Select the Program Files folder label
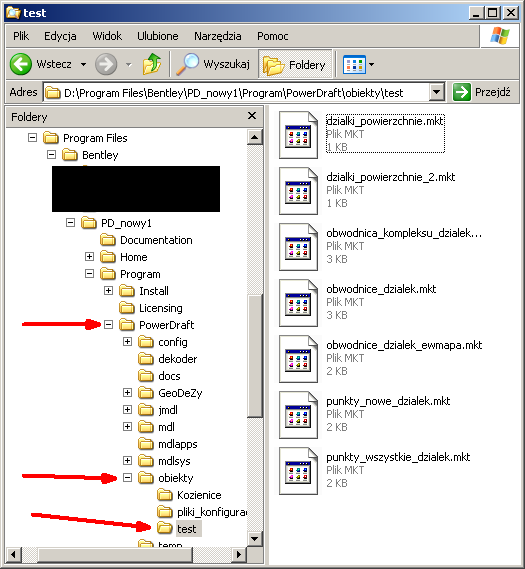Viewport: 525px width, 569px height. point(95,138)
